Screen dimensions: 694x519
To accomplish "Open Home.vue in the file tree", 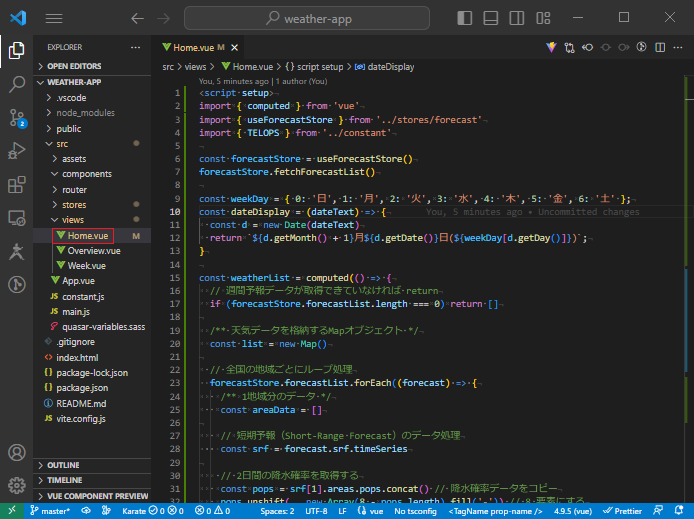I will 92,236.
